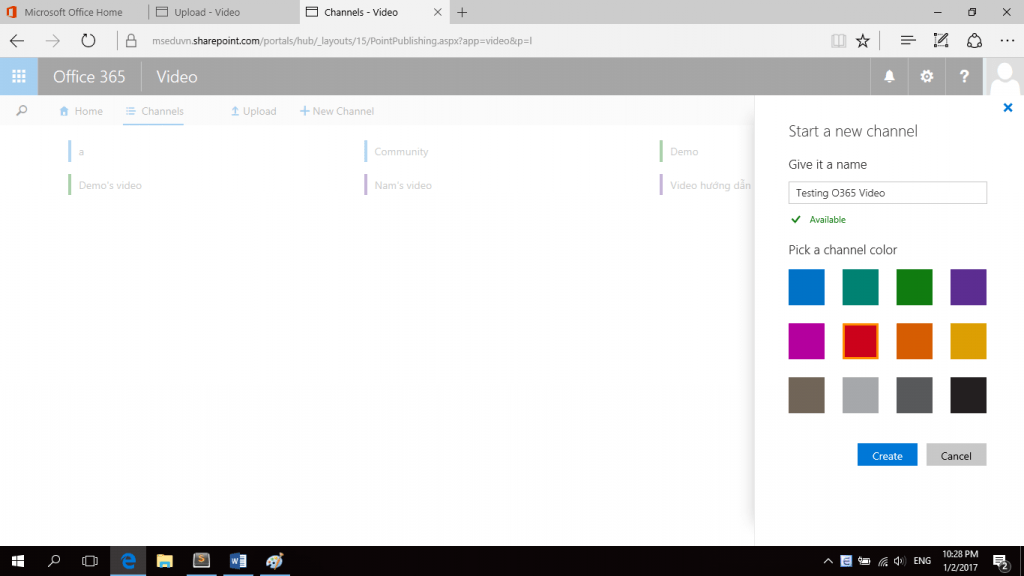Open the Office 365 app launcher grid
The image size is (1024, 576).
19,76
